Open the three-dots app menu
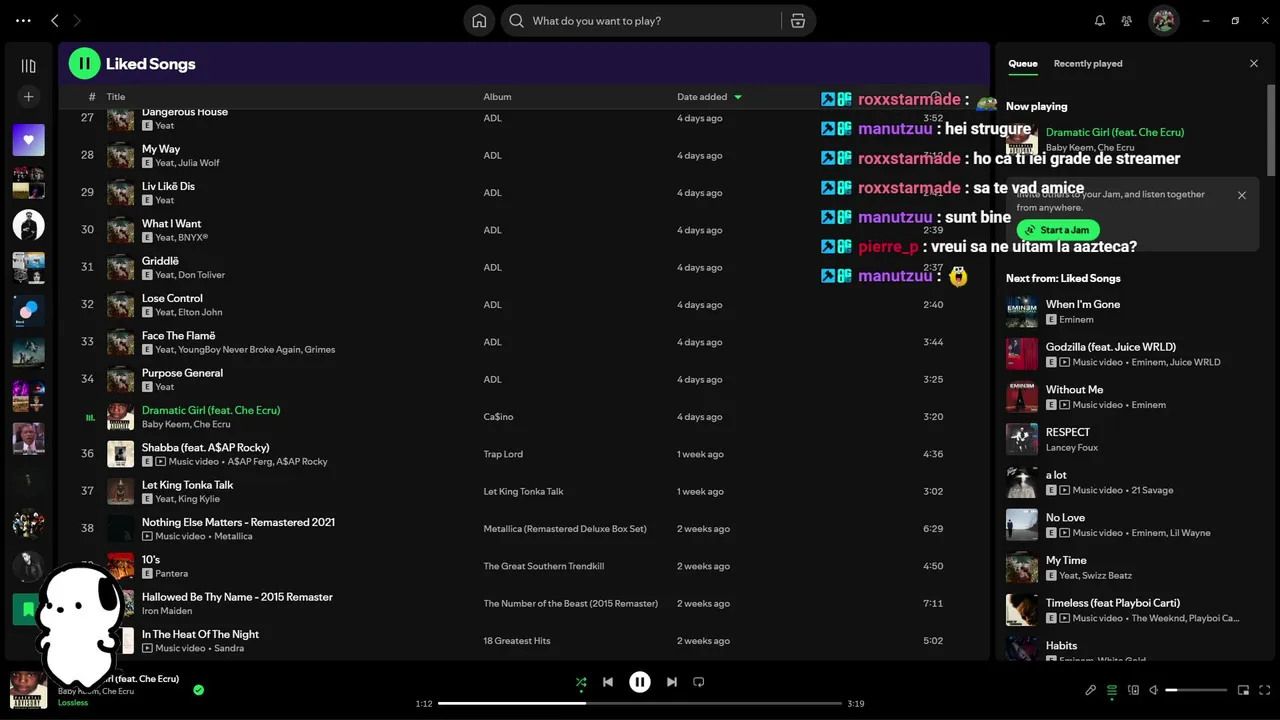1280x720 pixels. pos(23,20)
